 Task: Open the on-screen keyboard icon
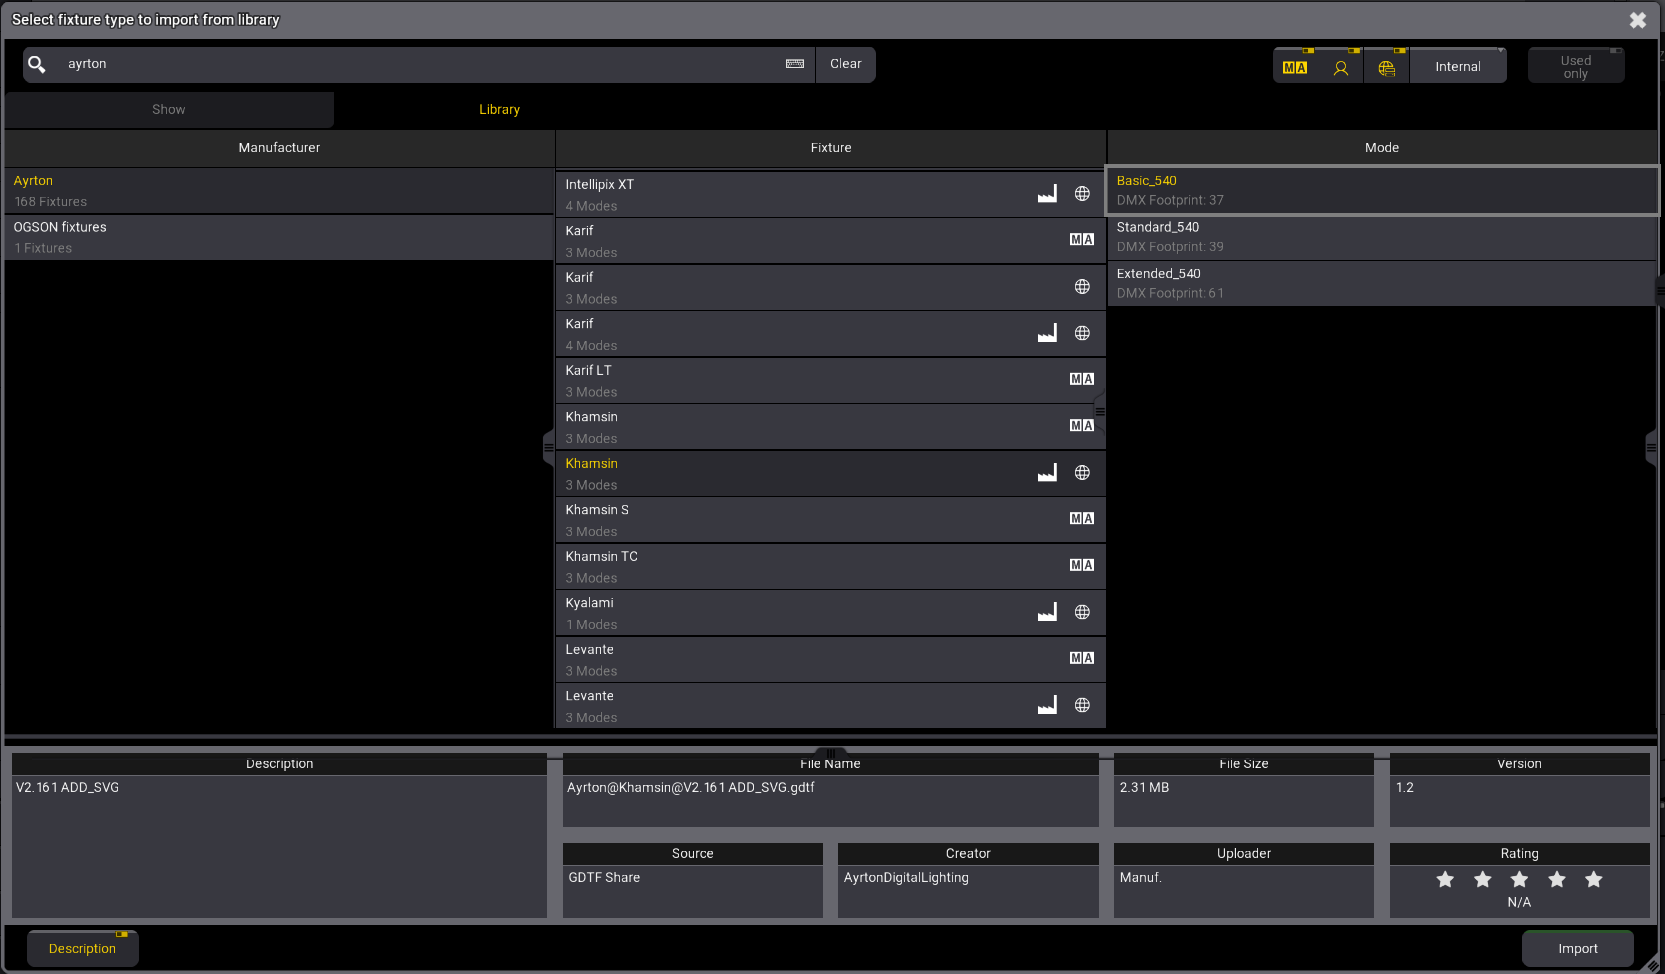point(795,64)
